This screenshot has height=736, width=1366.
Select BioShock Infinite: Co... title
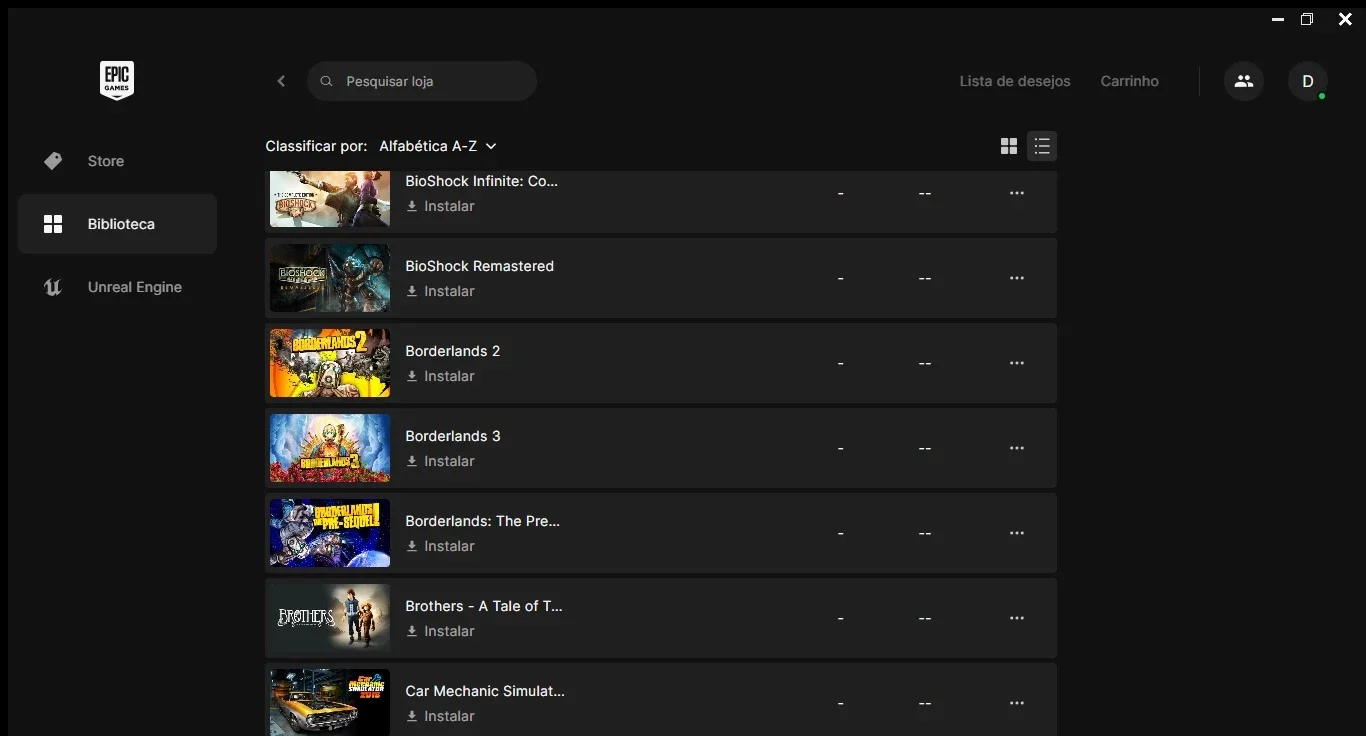[482, 181]
